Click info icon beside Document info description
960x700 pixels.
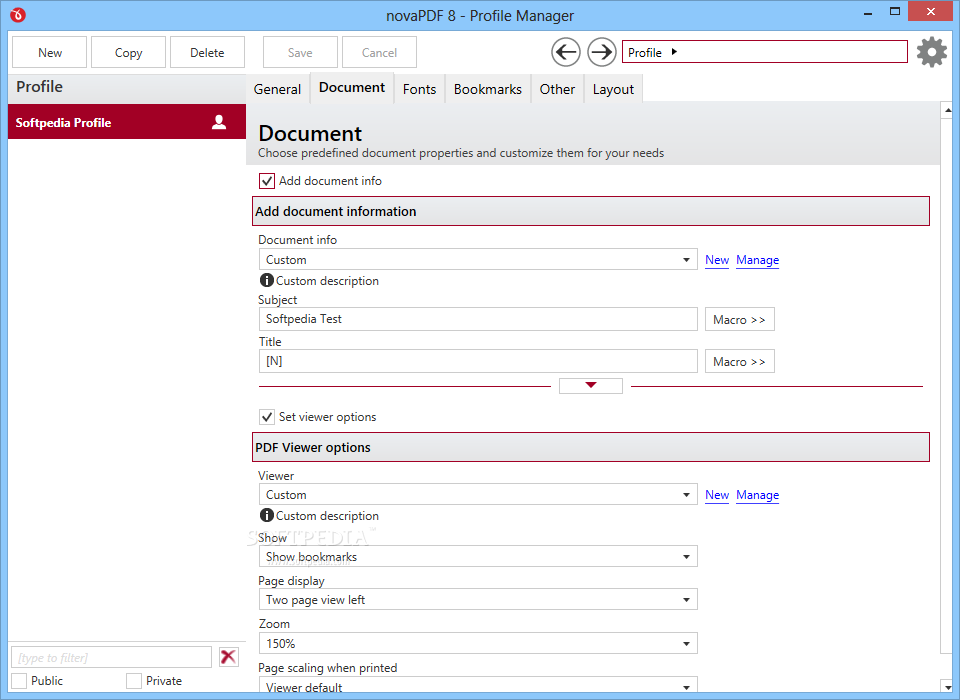(x=266, y=280)
